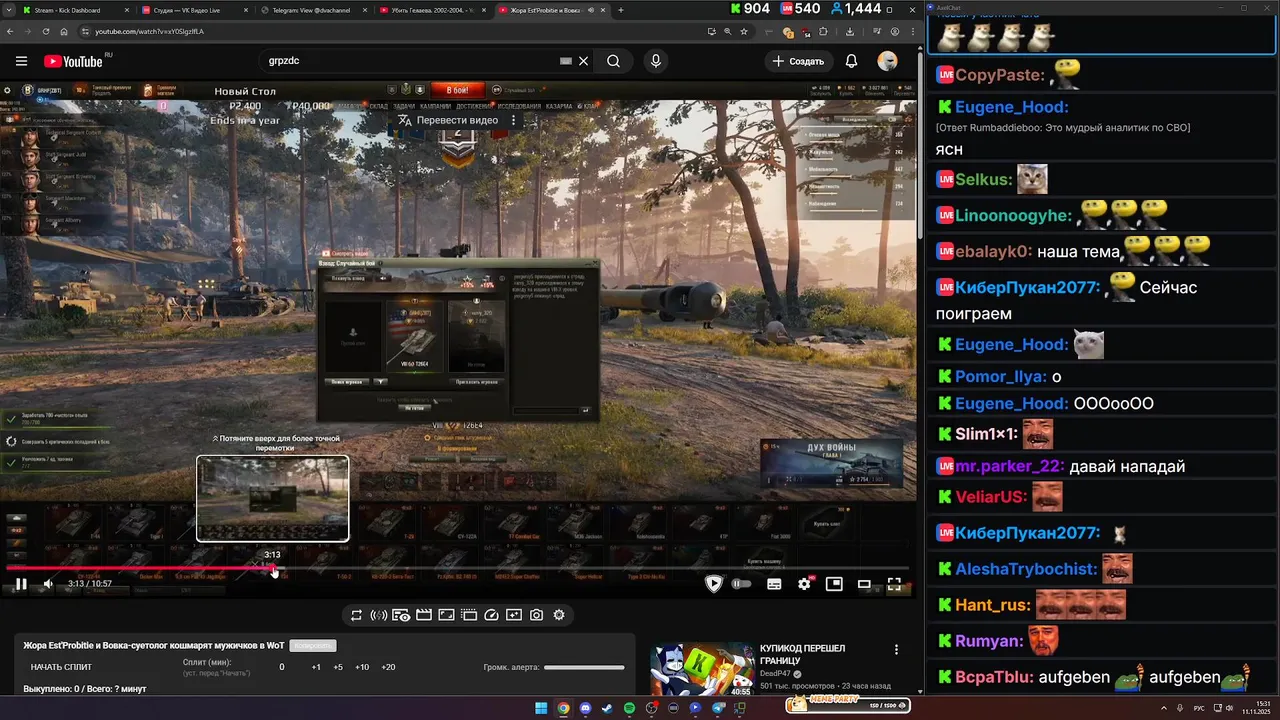Screen dimensions: 1280x720
Task: Click username Hant_rus in chat
Action: [992, 605]
